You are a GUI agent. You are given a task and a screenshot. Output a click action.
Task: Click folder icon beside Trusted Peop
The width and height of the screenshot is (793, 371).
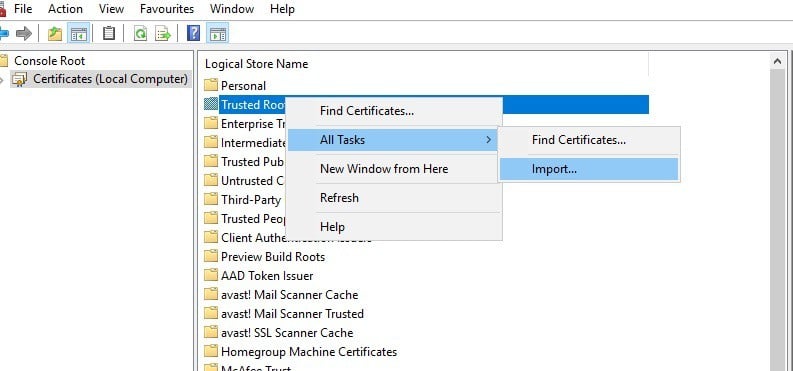click(x=211, y=218)
